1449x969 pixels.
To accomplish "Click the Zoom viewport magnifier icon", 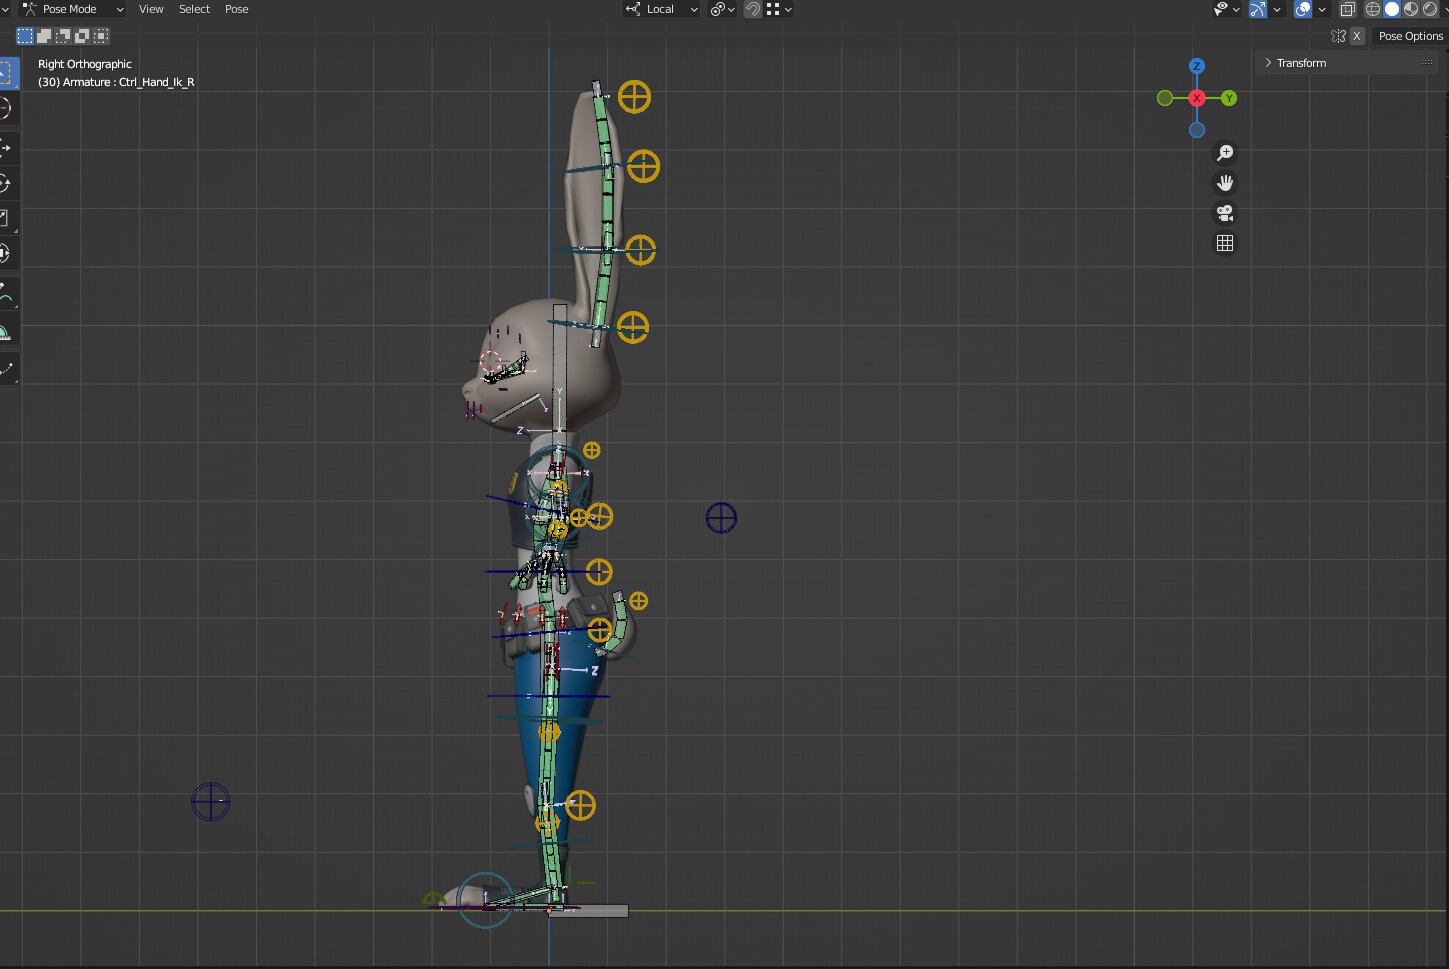I will pos(1225,153).
